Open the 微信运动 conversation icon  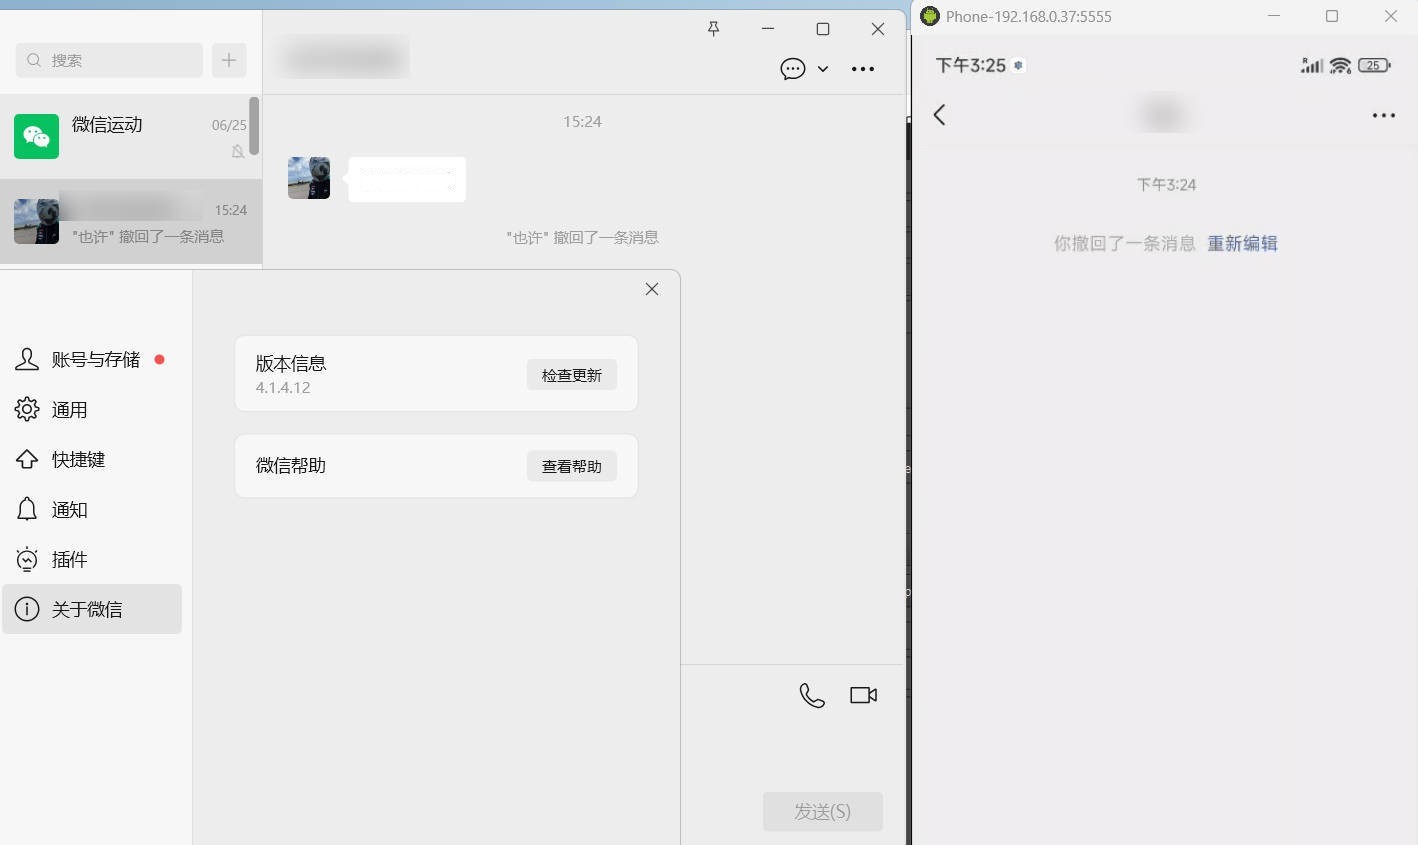36,136
